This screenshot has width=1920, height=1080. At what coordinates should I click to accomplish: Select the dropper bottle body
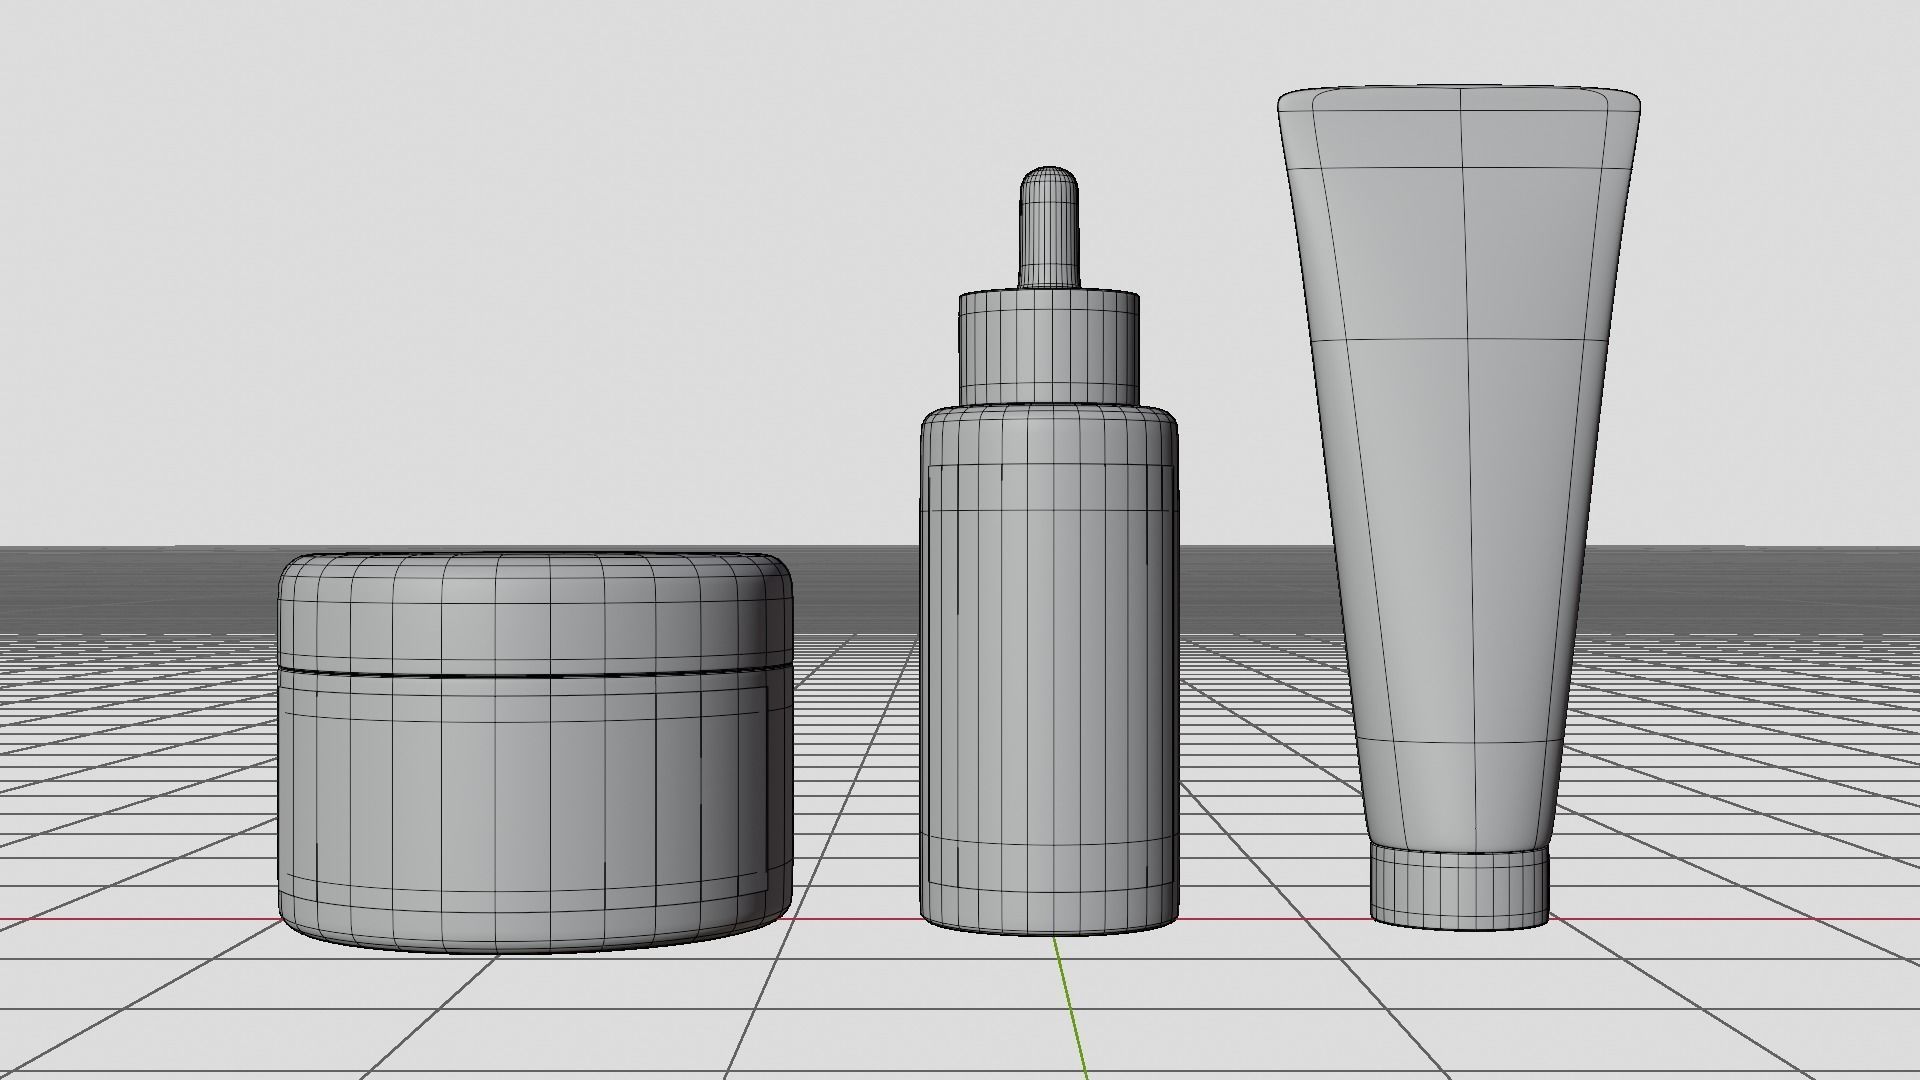1049,670
